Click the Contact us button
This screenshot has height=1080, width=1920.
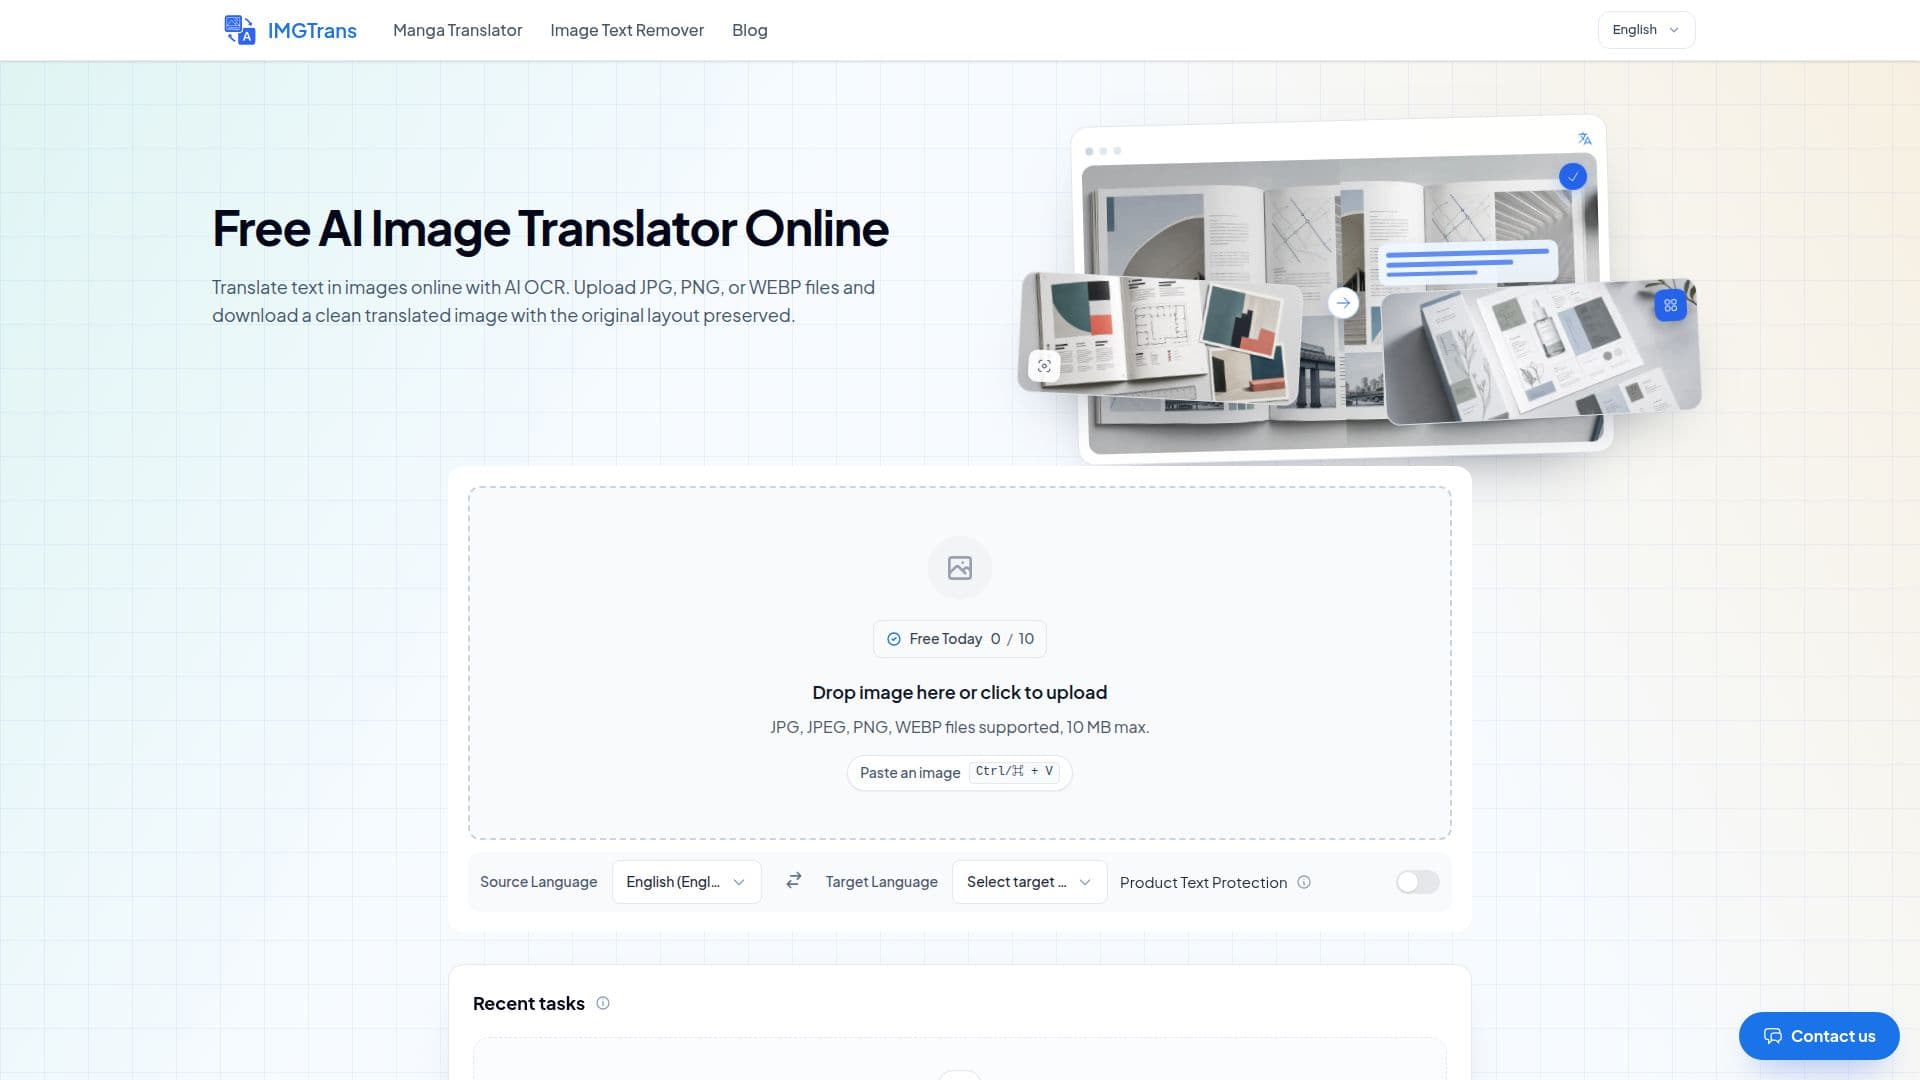point(1819,1036)
